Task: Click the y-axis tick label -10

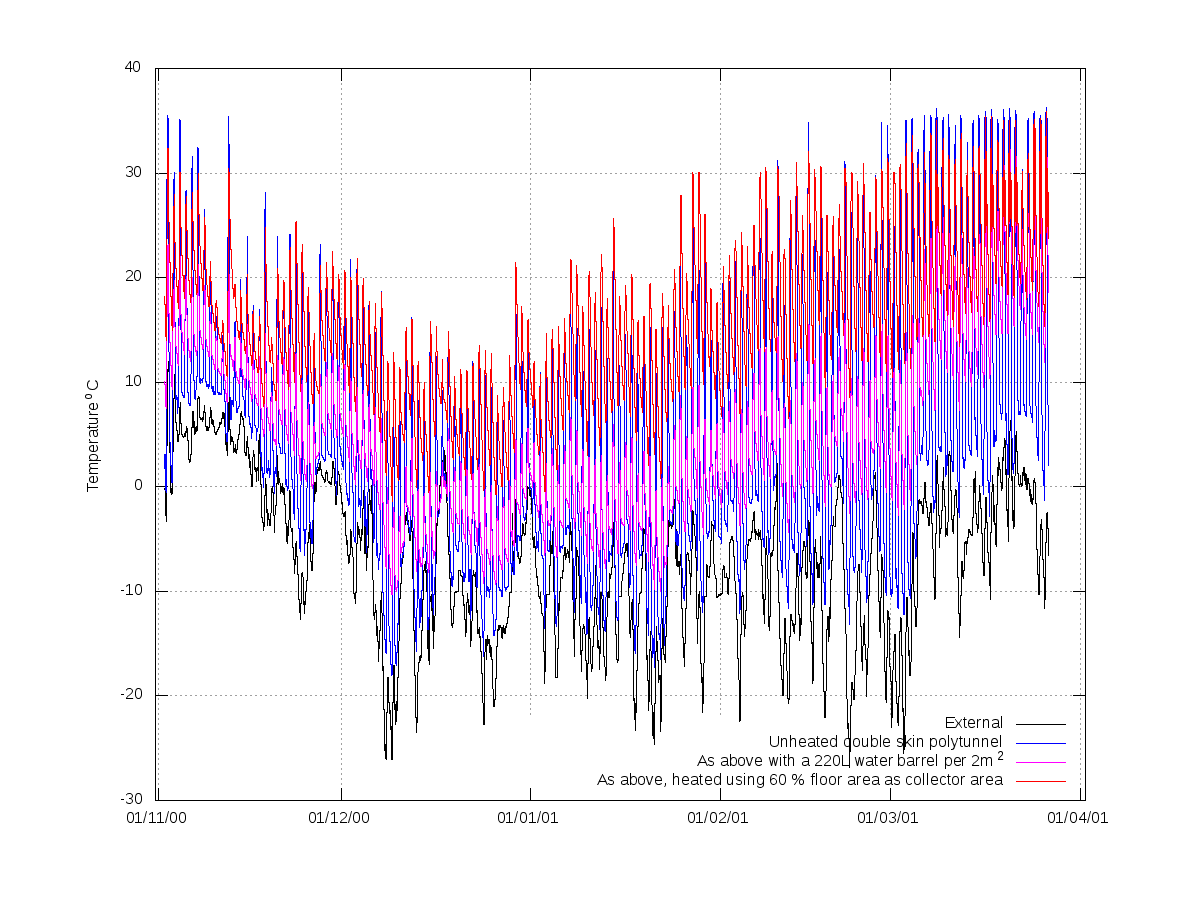Action: point(131,590)
